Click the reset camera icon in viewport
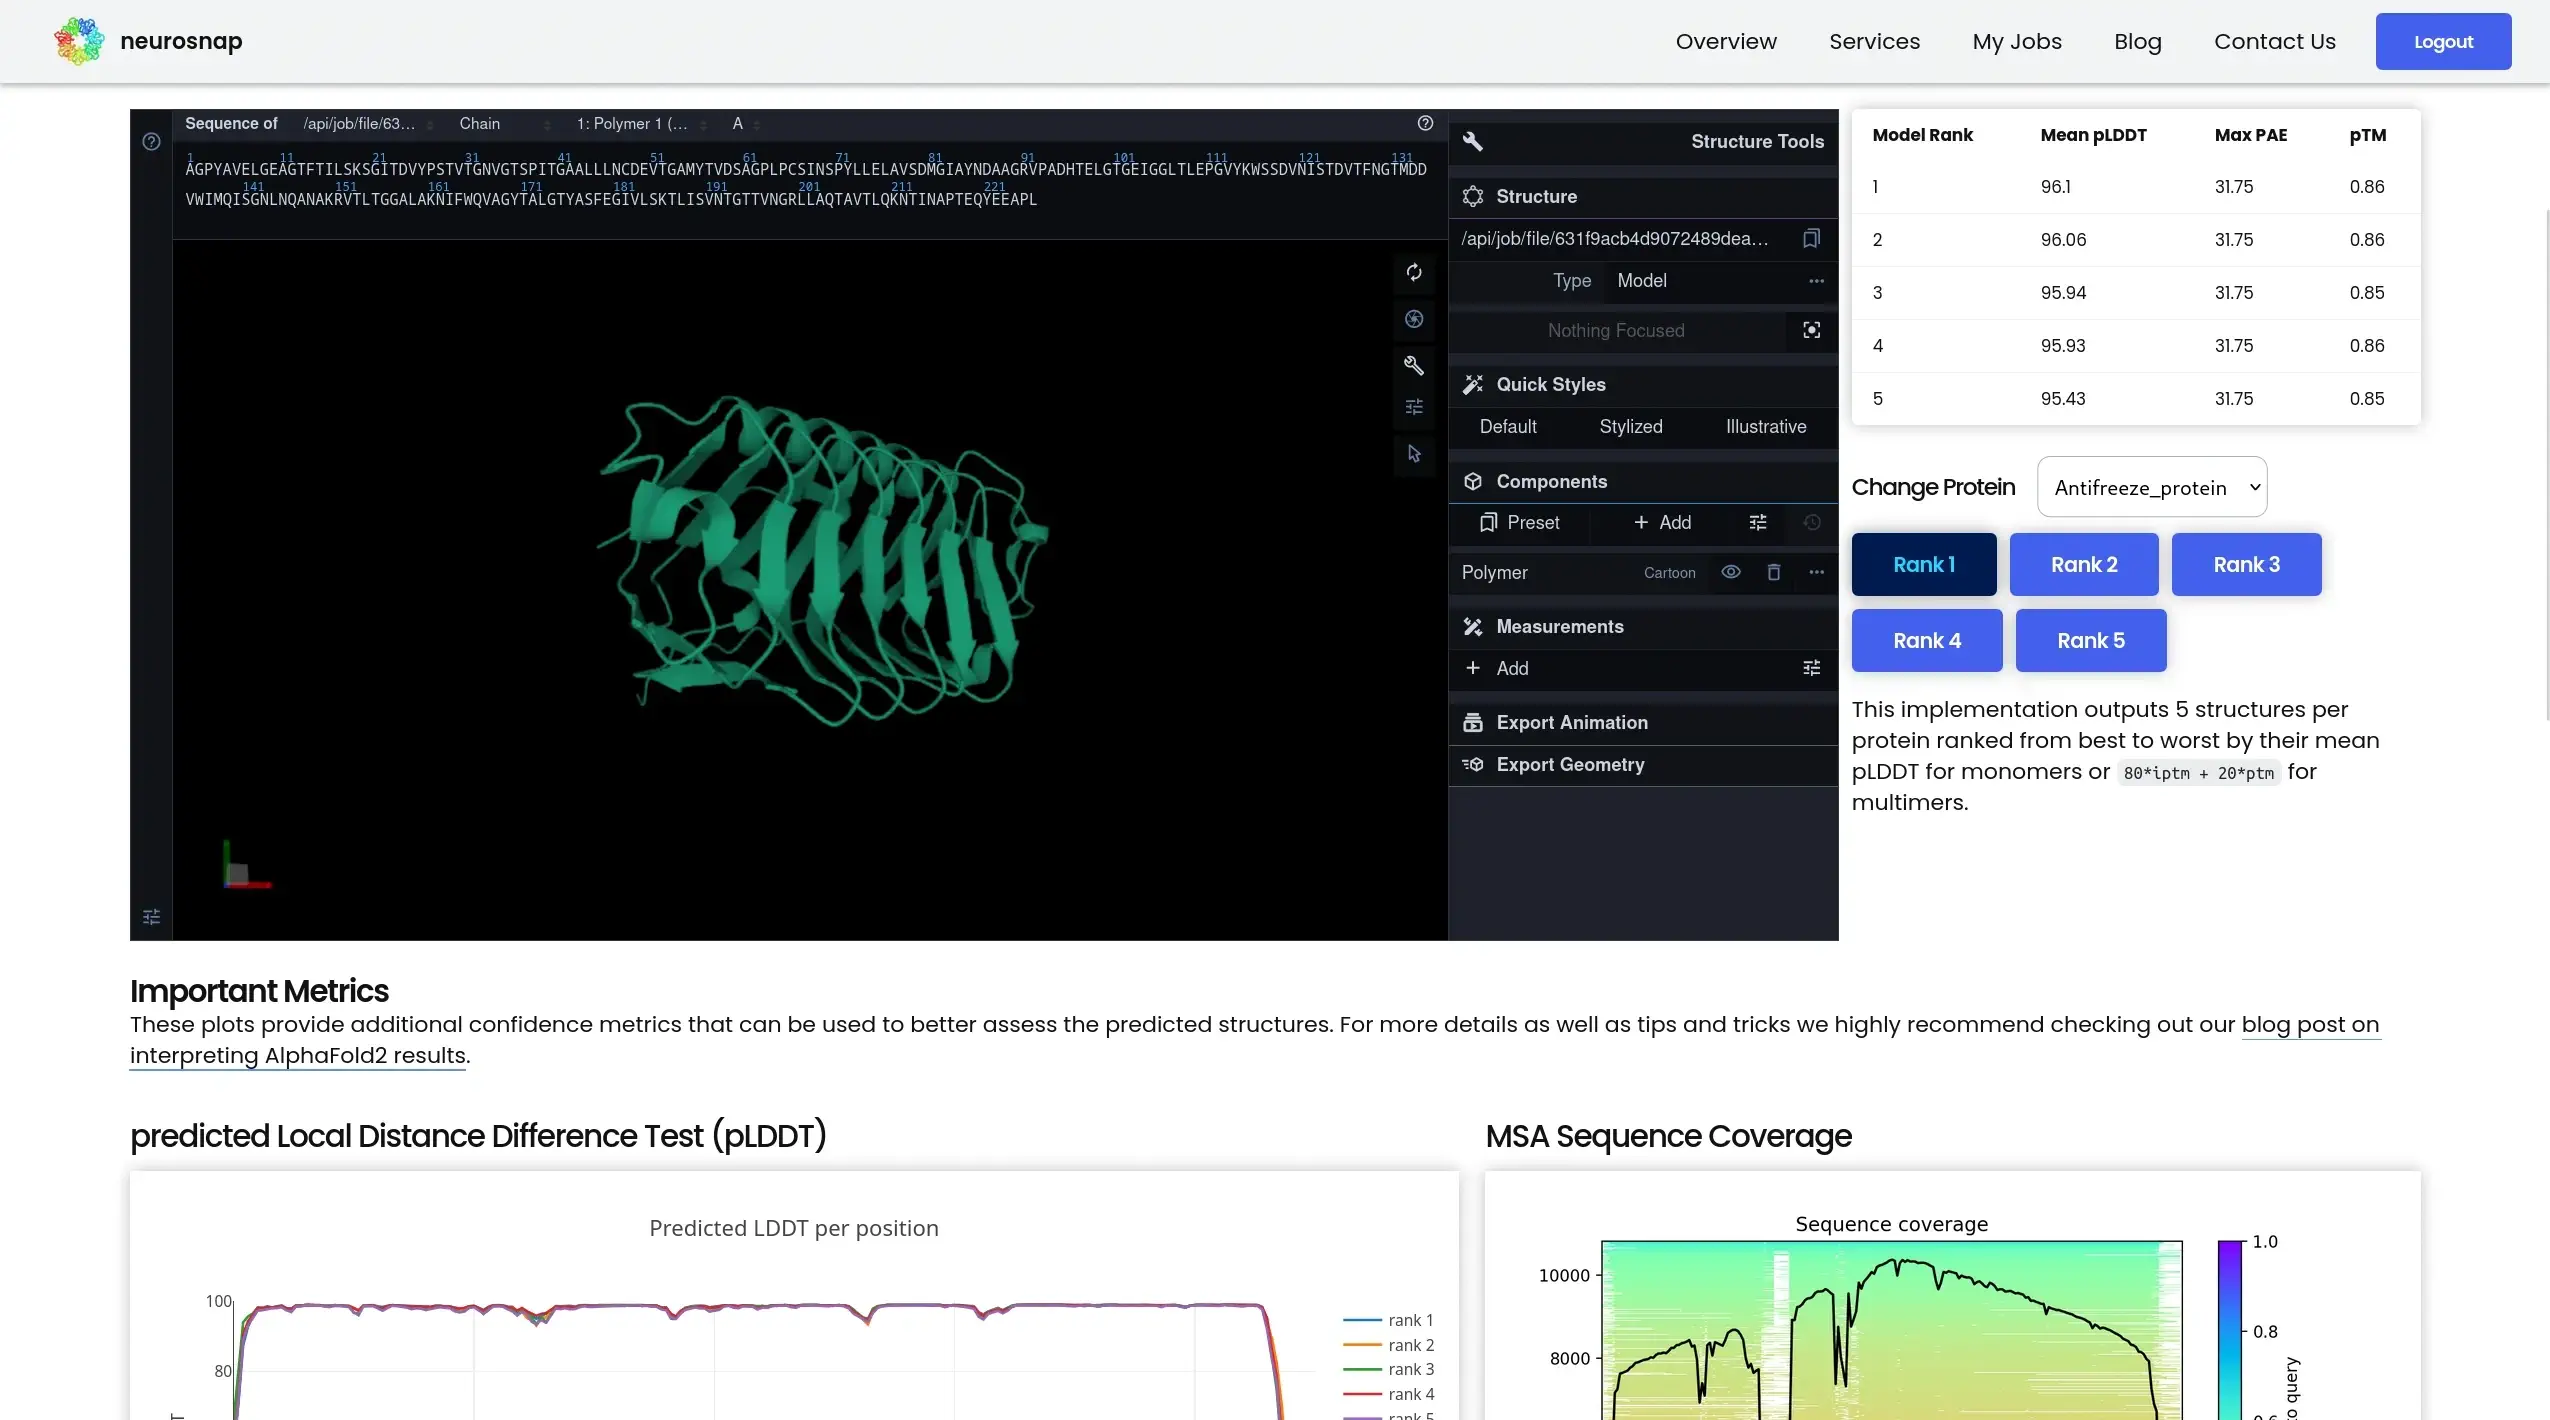 click(x=1413, y=272)
